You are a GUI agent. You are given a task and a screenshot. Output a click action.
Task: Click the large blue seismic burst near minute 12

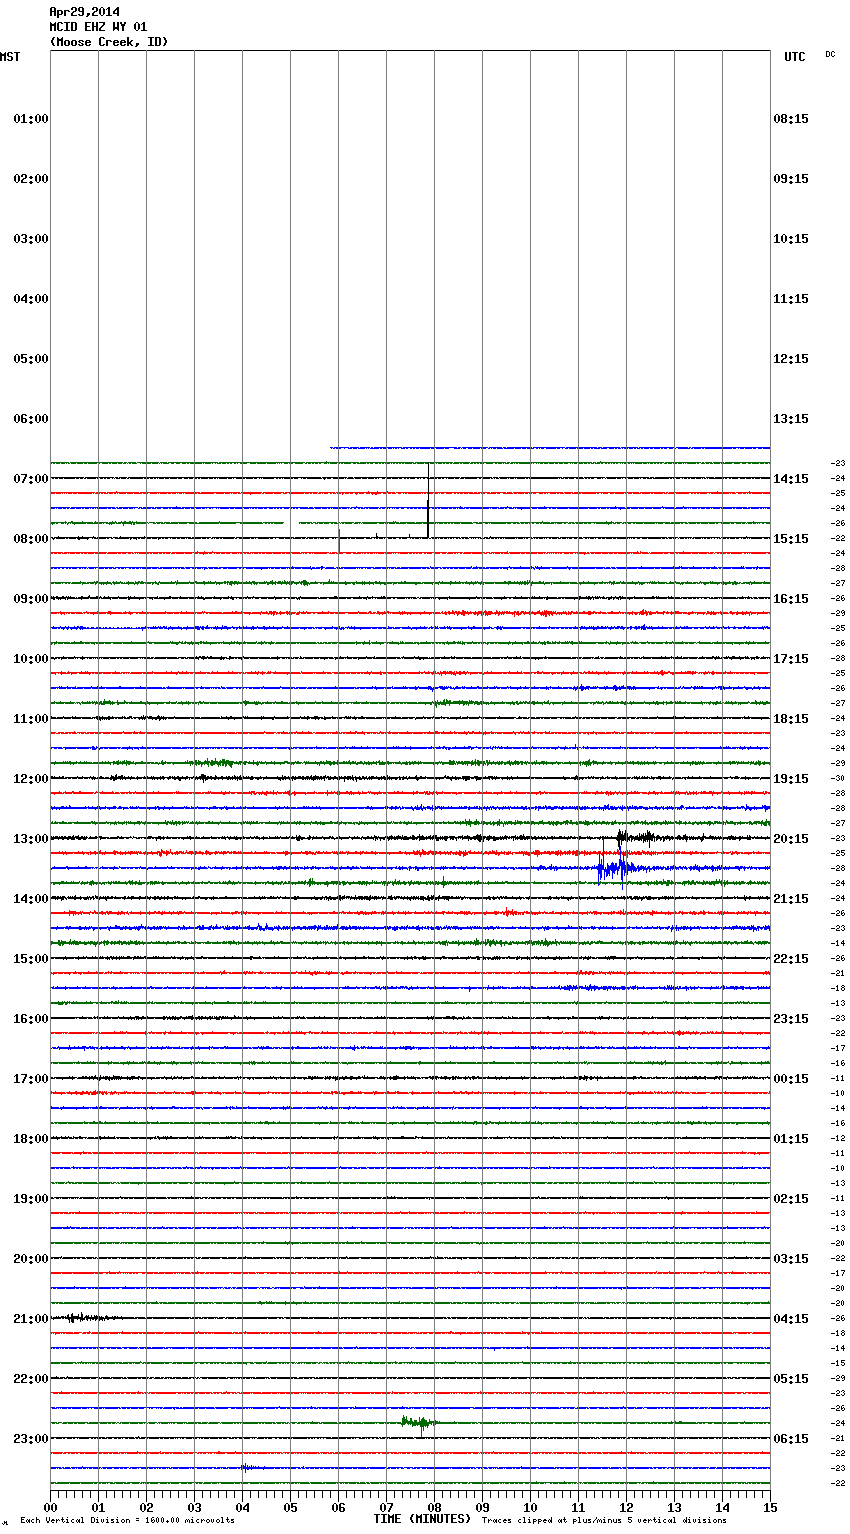(612, 867)
